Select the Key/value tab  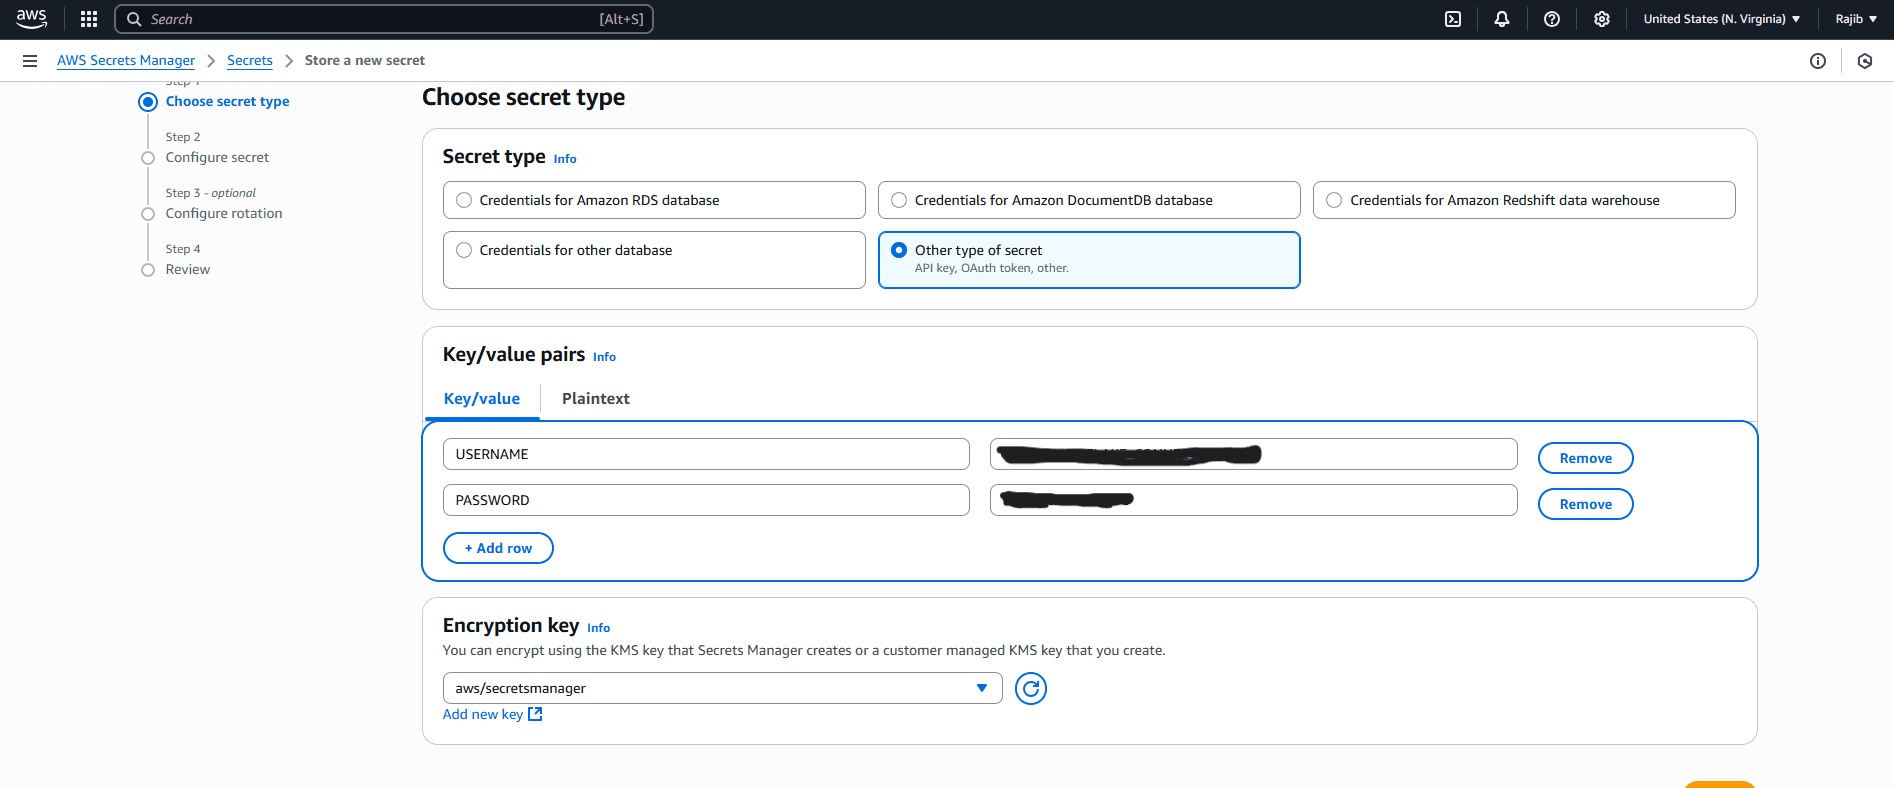click(481, 398)
